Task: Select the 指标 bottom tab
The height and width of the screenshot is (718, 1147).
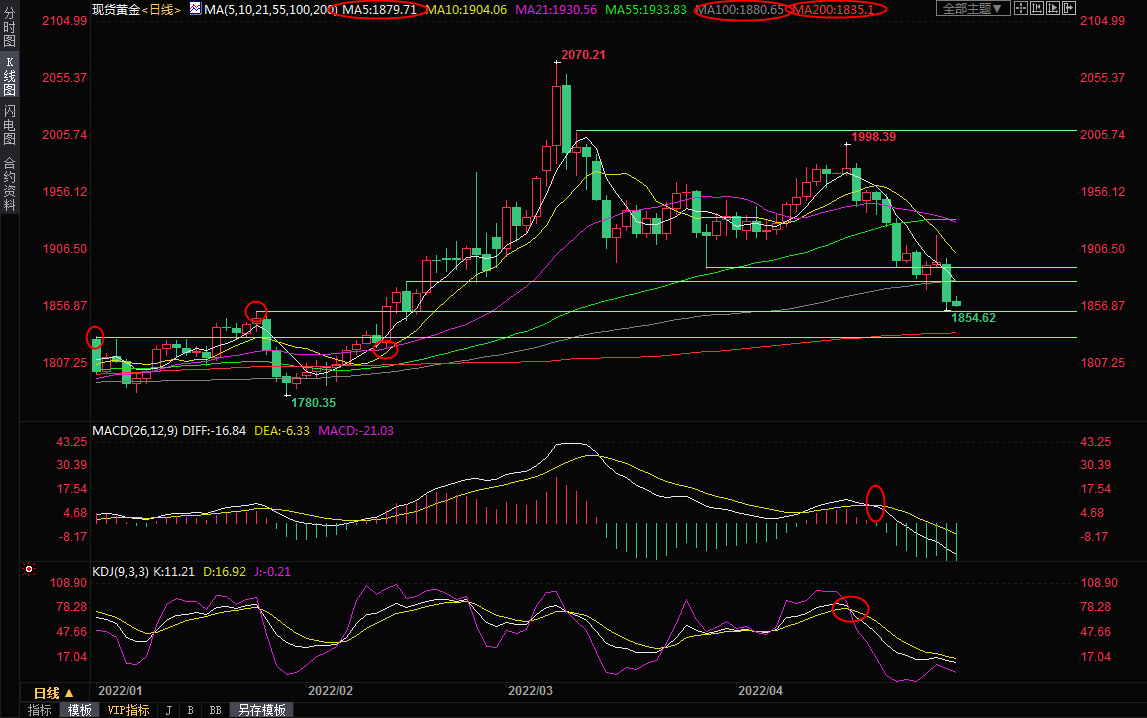Action: tap(40, 710)
